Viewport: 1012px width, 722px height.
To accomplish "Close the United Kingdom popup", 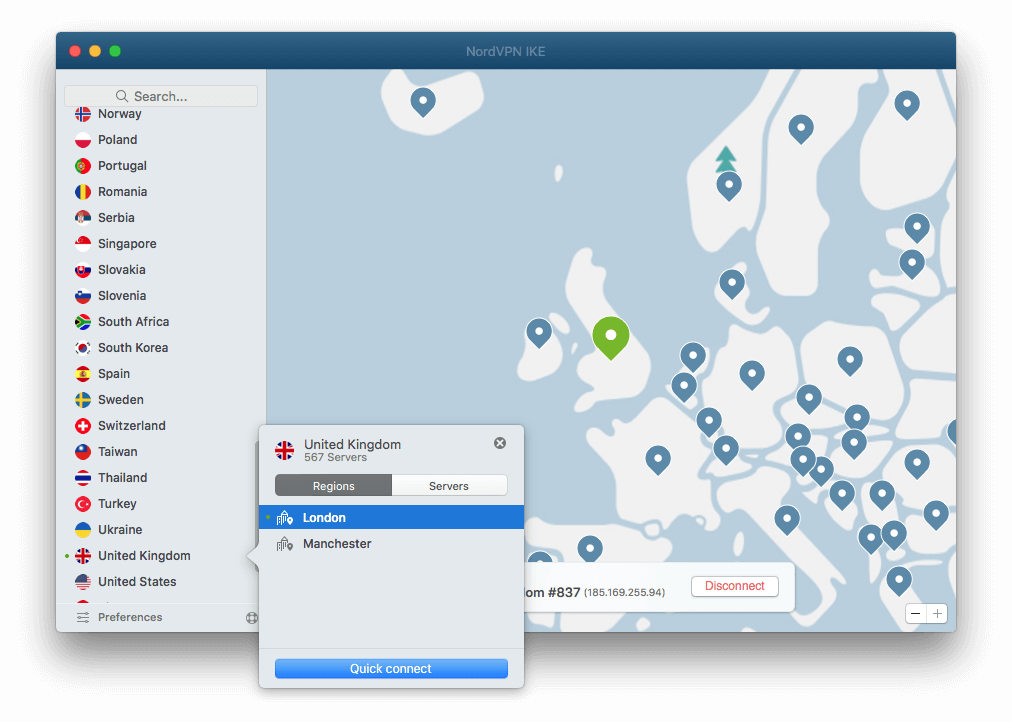I will point(500,443).
